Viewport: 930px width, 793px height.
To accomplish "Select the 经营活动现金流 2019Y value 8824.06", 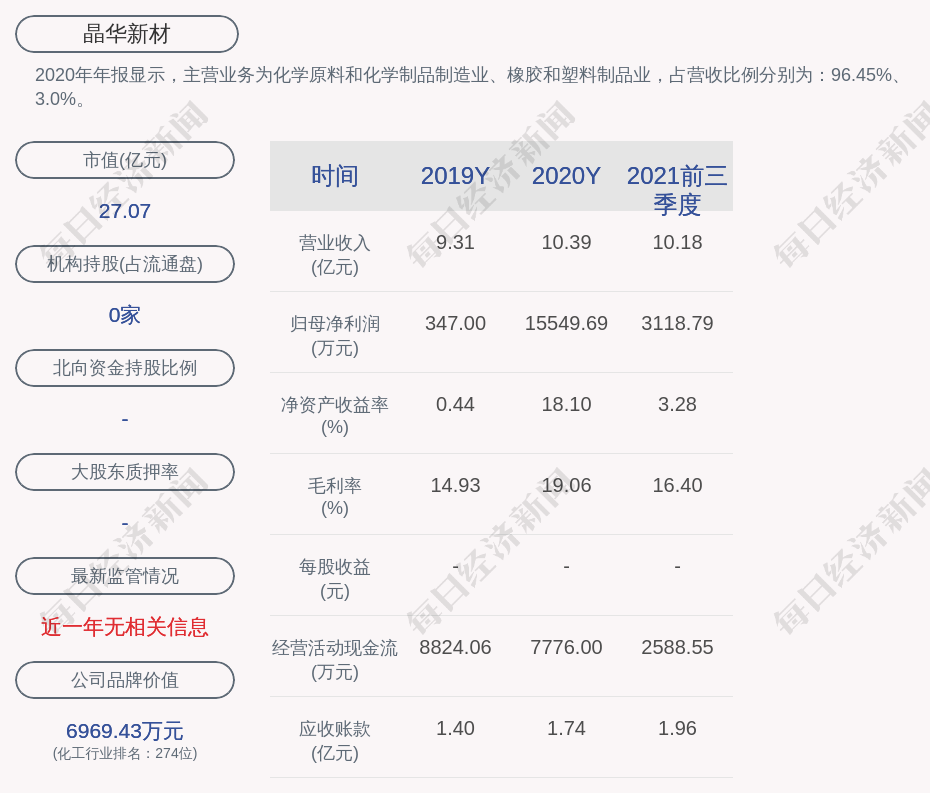I will (455, 648).
